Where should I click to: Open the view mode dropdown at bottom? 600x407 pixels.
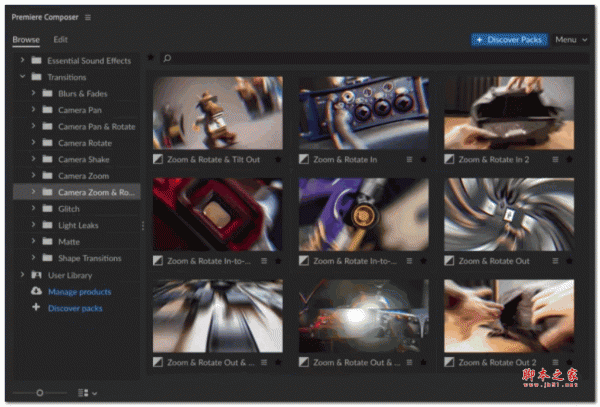point(87,393)
